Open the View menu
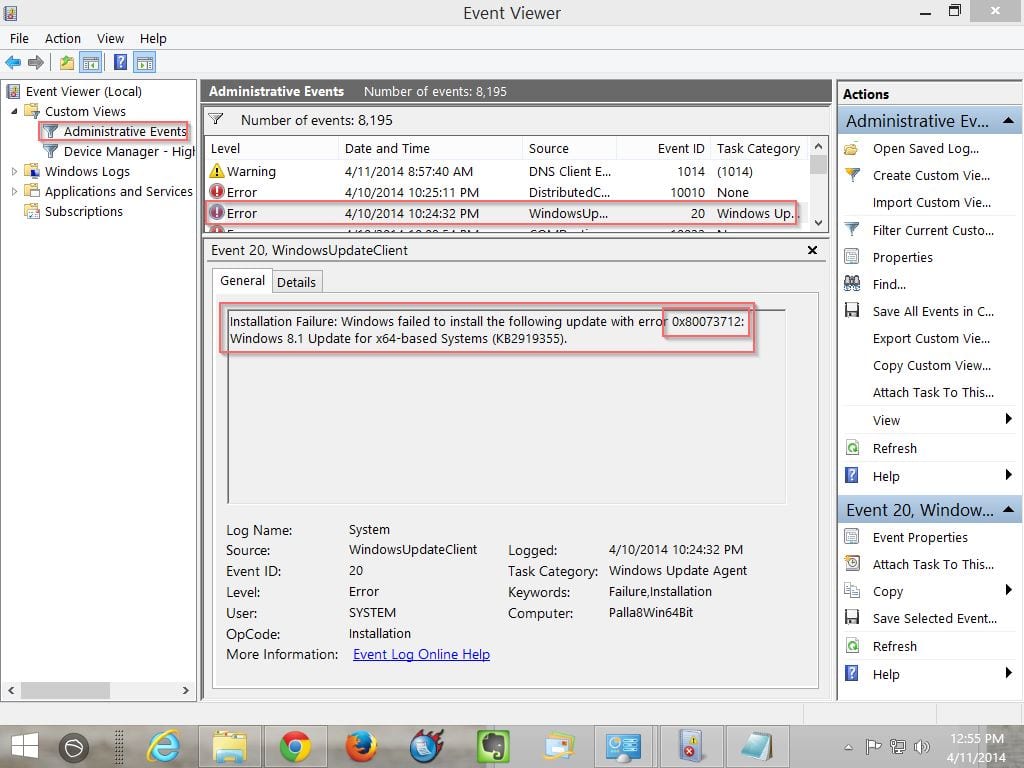The width and height of the screenshot is (1024, 768). point(110,39)
